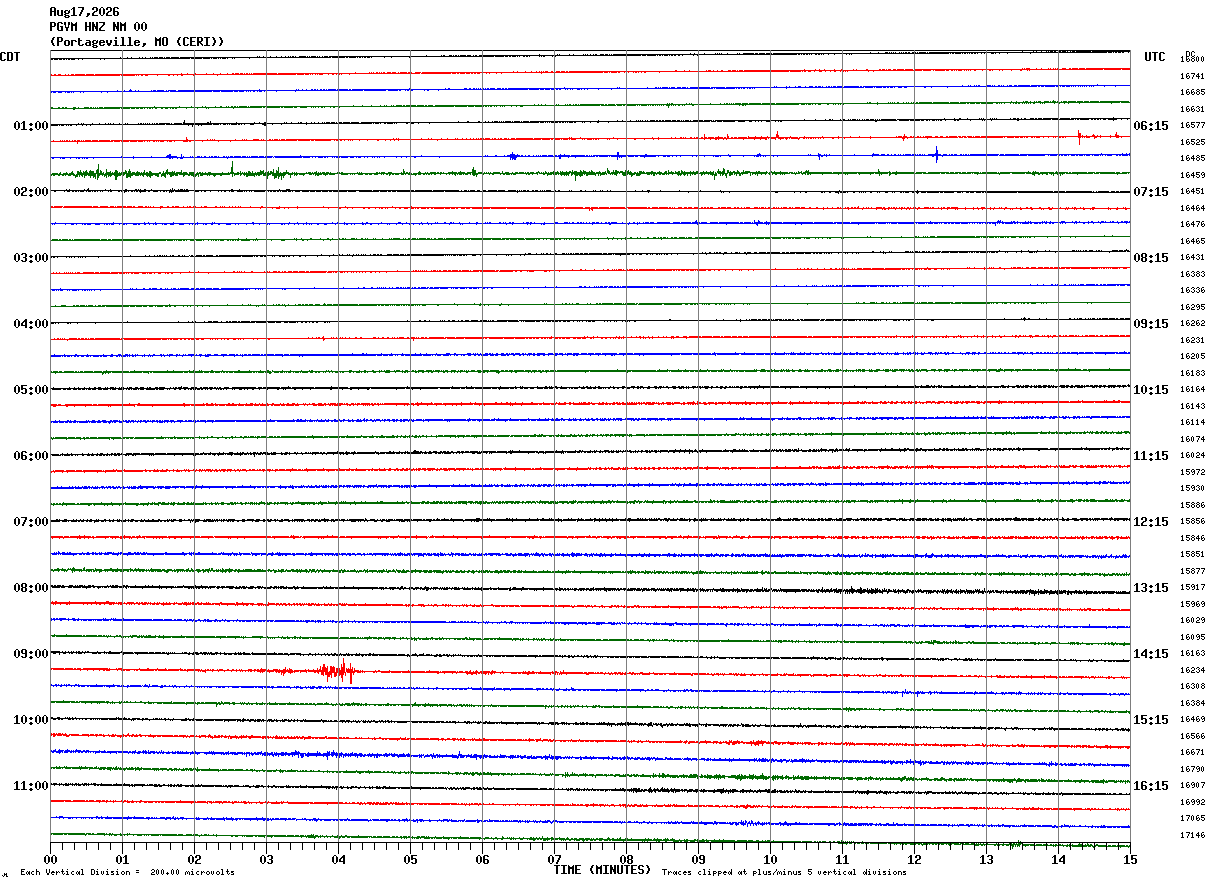Click the CDT column header

pos(10,57)
